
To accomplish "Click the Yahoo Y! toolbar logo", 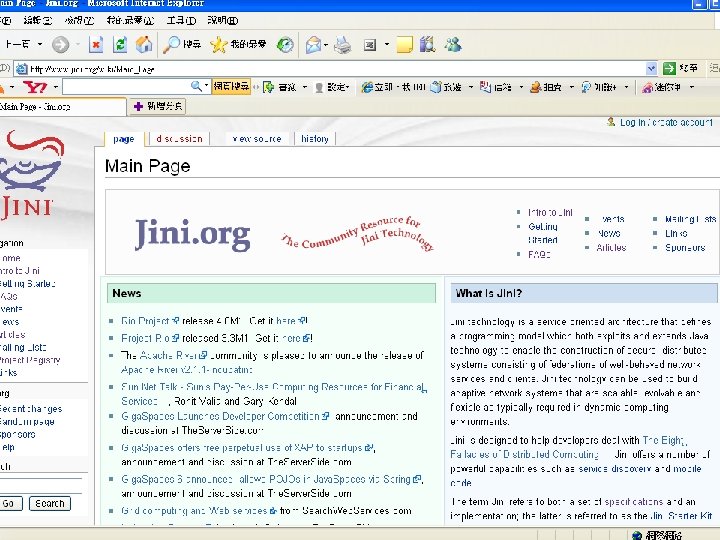I will tap(35, 86).
